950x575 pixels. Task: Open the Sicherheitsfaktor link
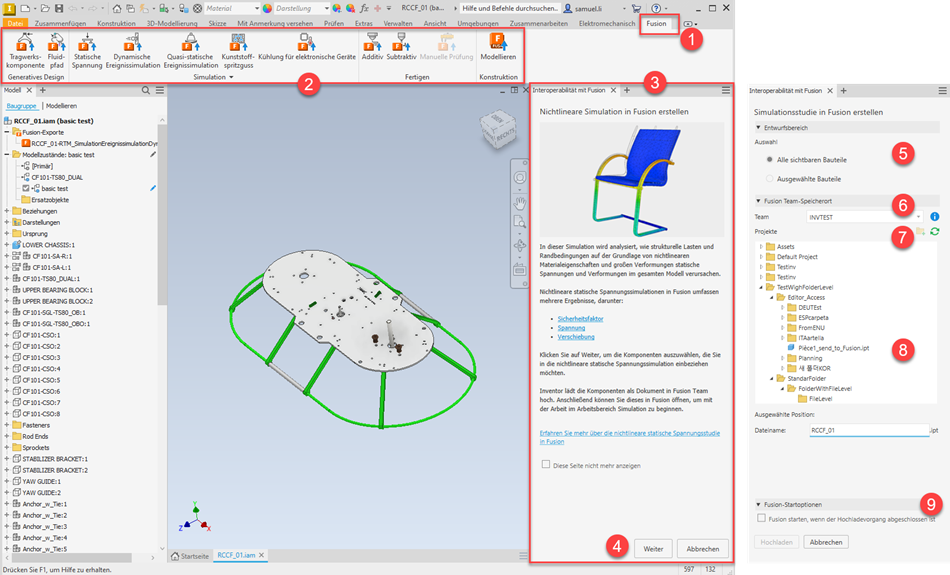[x=580, y=318]
